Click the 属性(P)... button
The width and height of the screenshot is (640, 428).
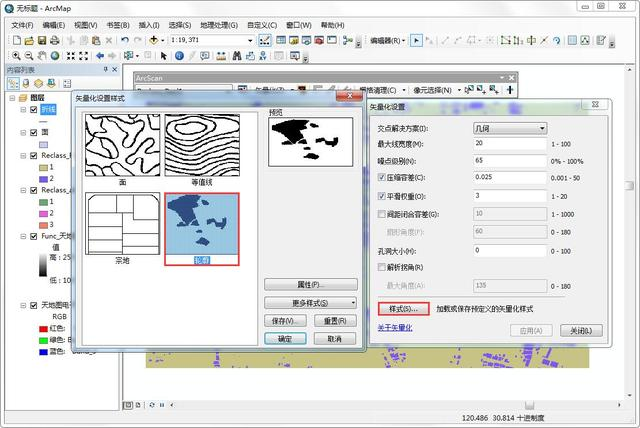point(311,284)
